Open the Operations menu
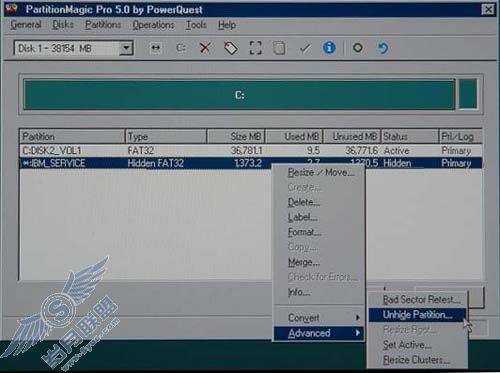500x373 pixels. [x=153, y=25]
